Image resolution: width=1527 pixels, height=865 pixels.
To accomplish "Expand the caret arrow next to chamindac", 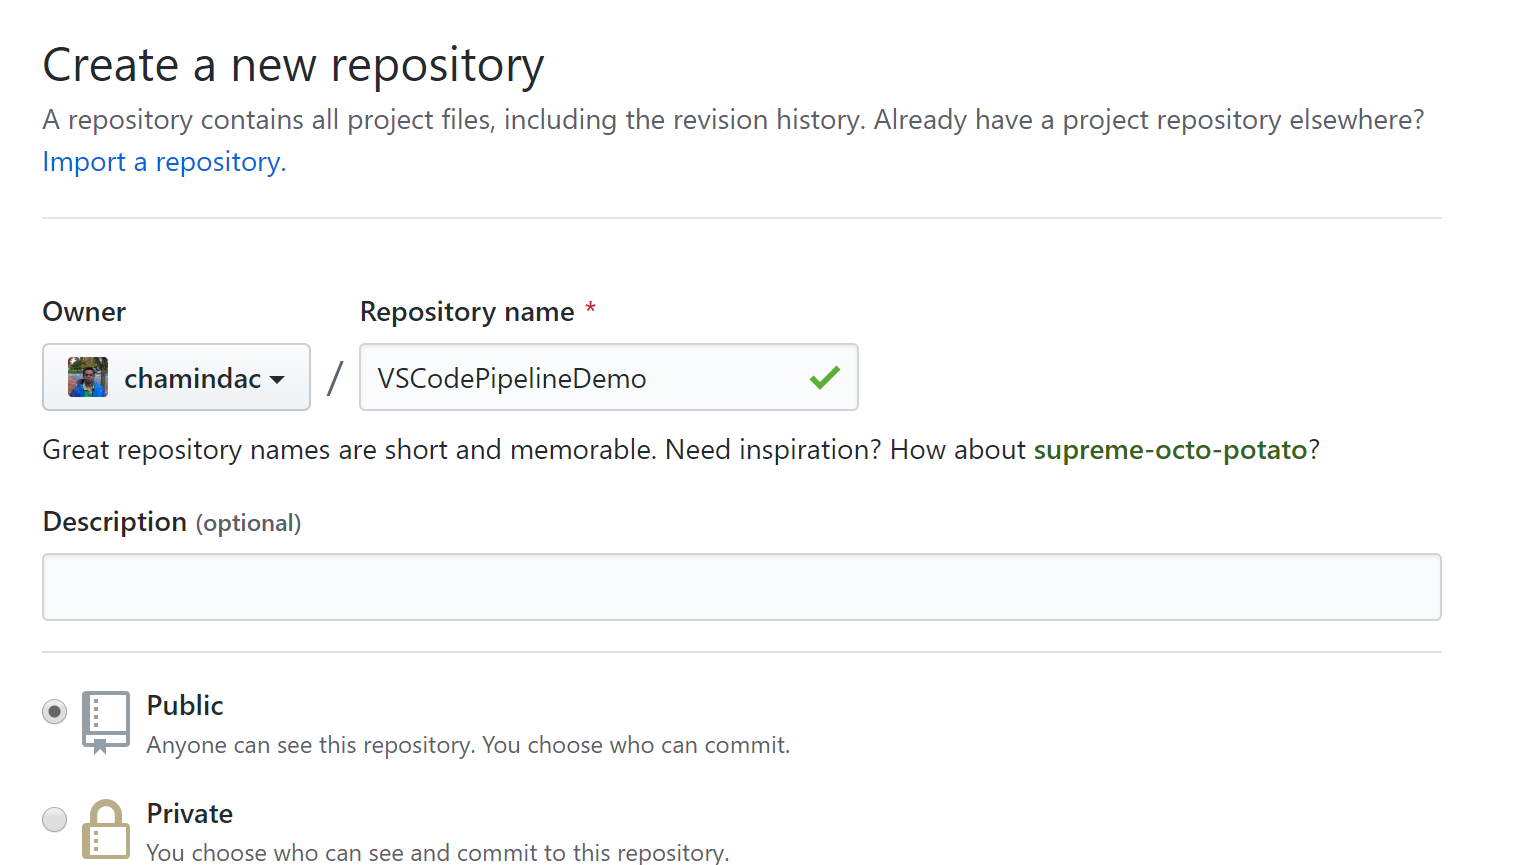I will coord(277,380).
